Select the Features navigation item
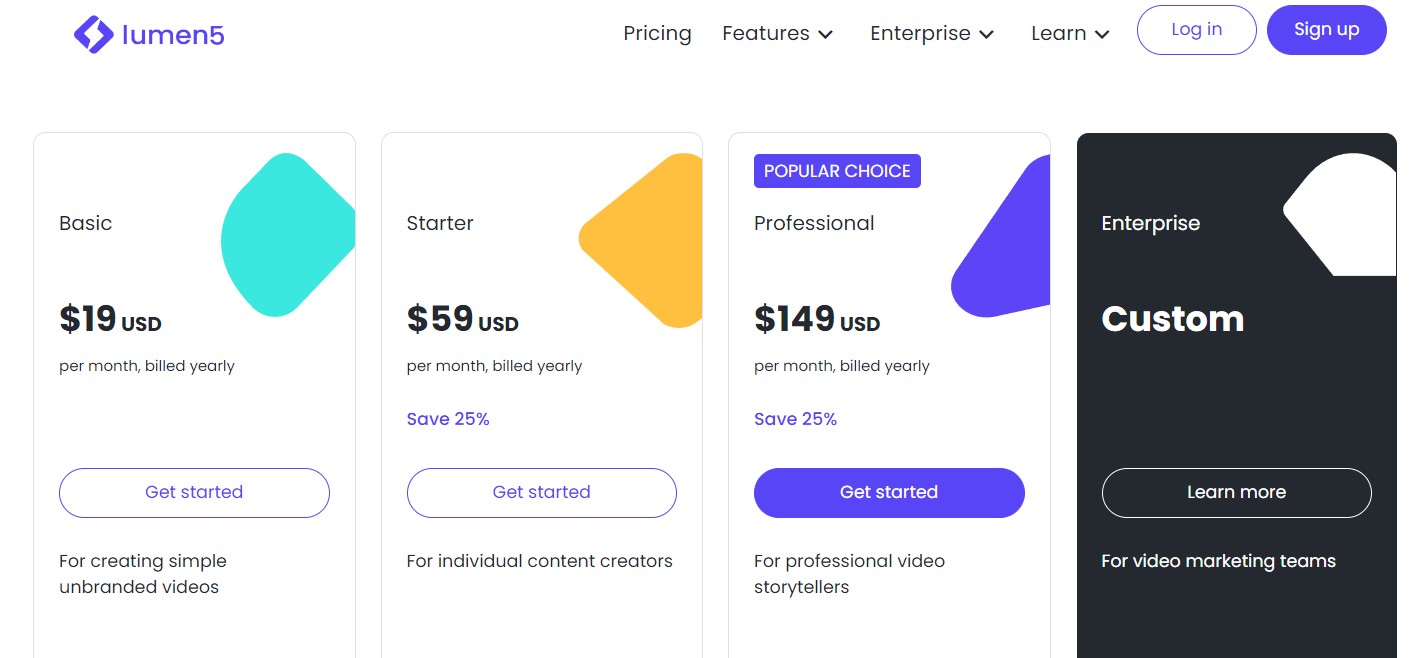This screenshot has width=1428, height=658. (x=765, y=33)
